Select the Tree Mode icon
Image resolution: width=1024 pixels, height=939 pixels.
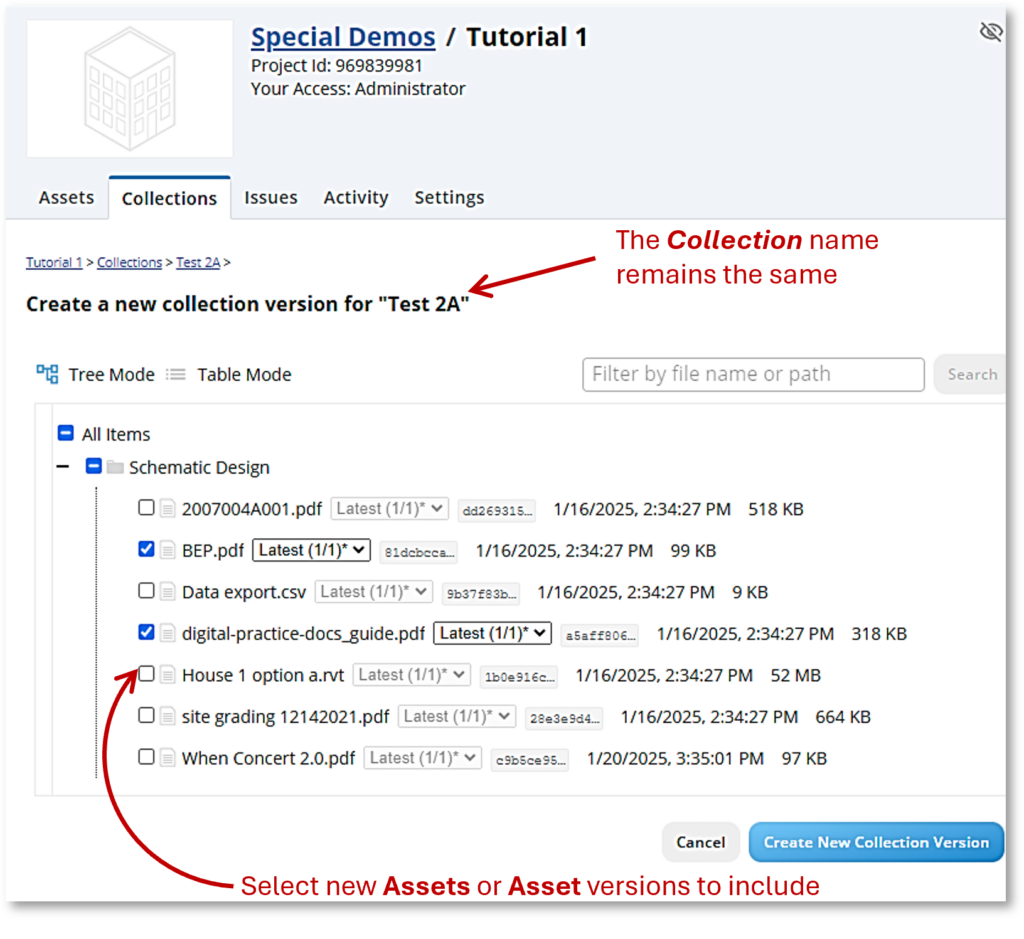(46, 374)
